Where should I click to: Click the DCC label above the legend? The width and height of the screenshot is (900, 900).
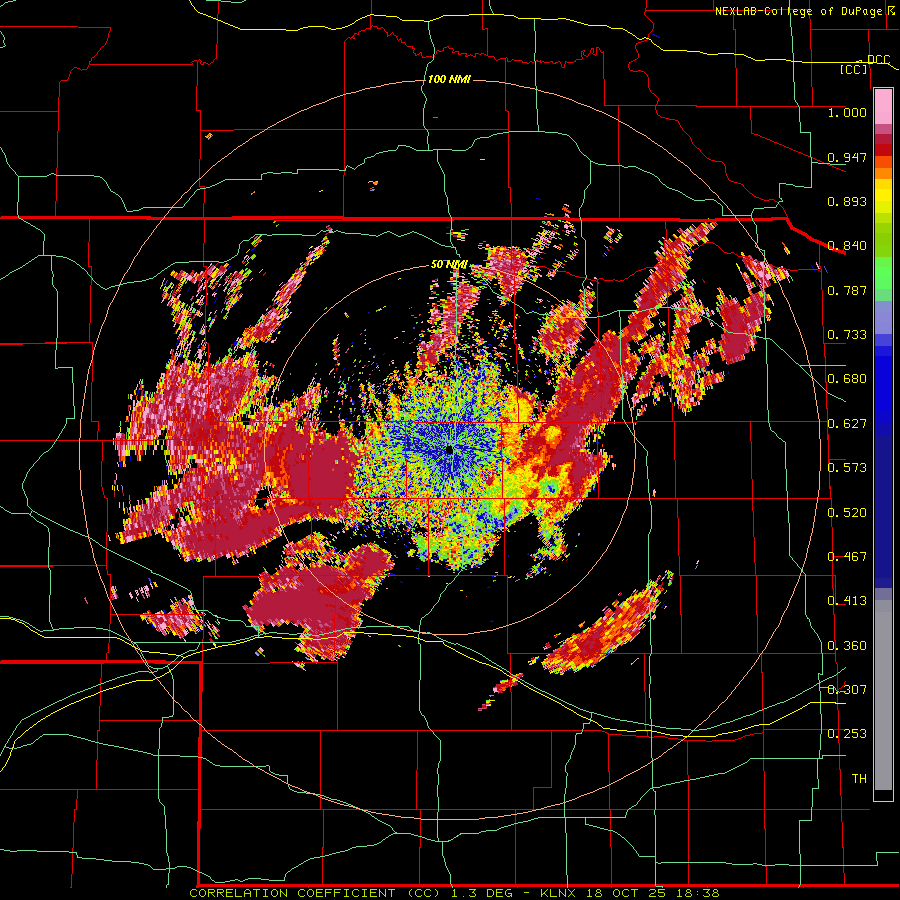click(x=878, y=60)
